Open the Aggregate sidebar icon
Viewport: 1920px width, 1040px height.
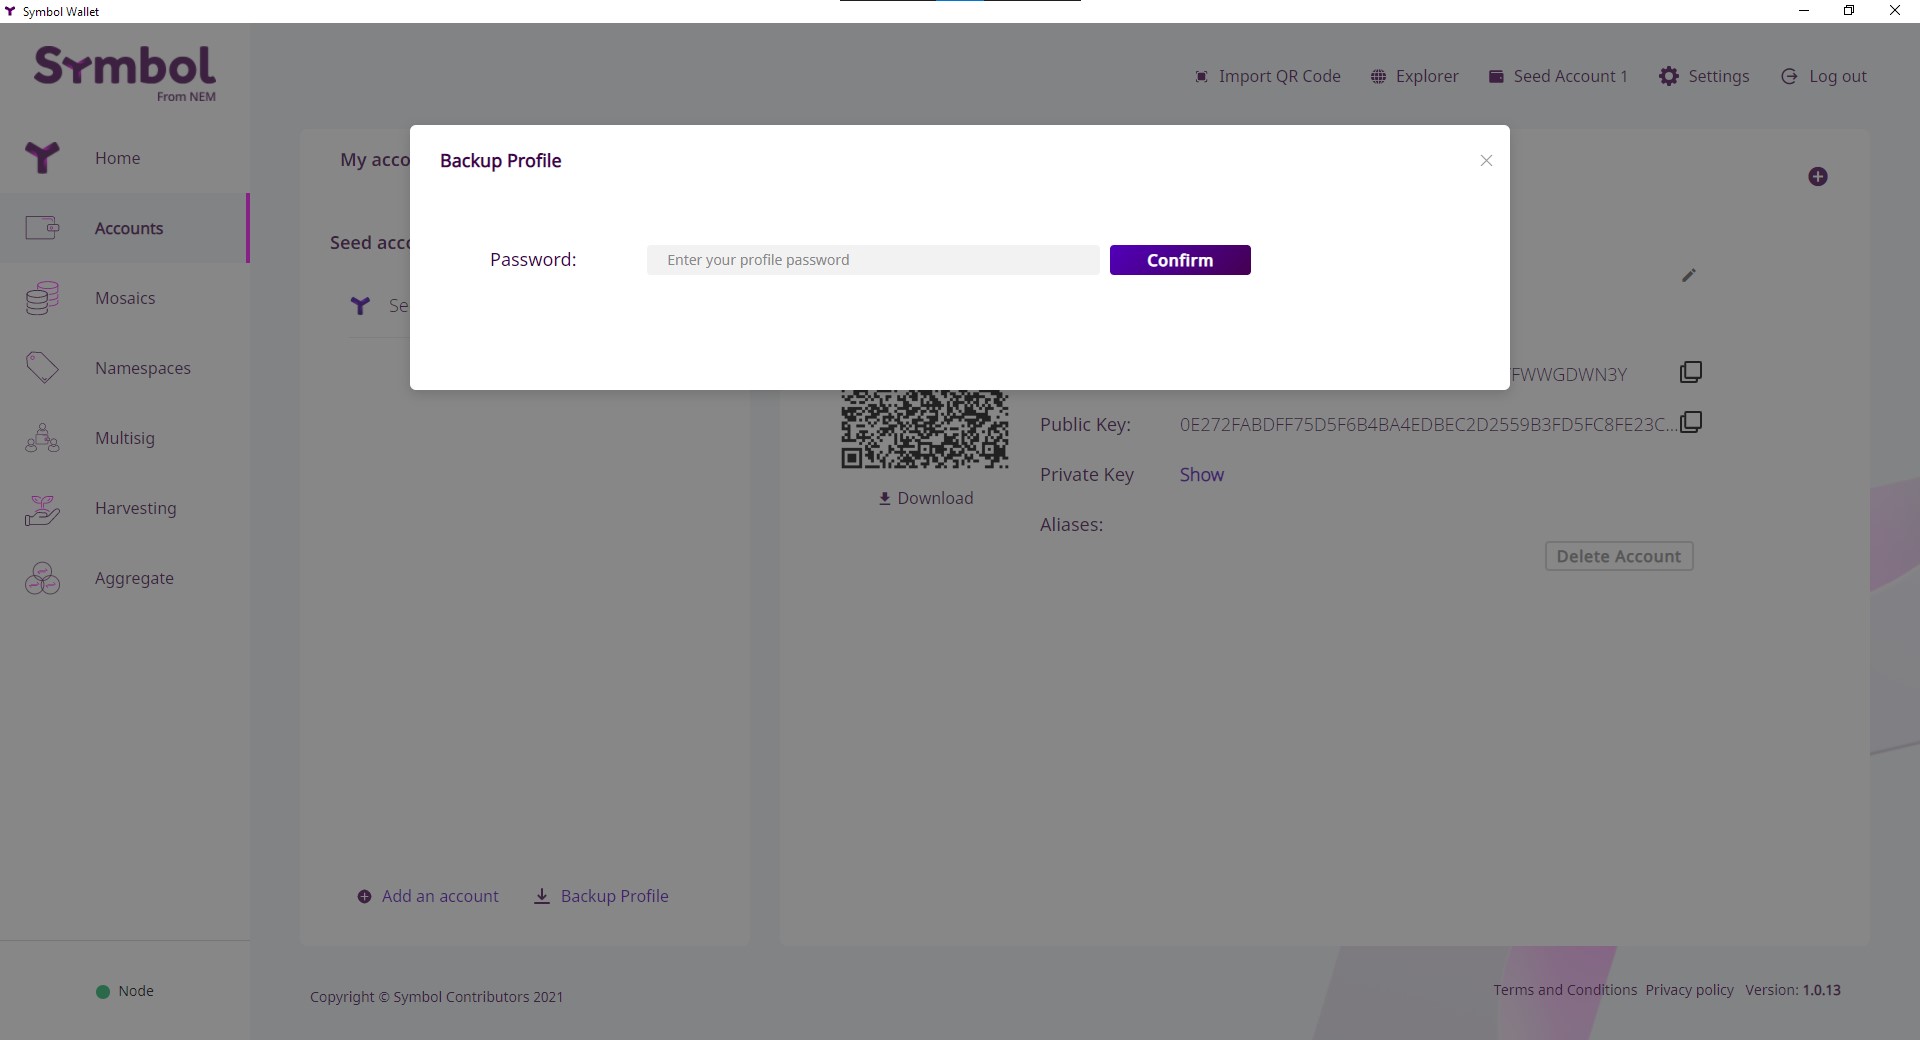pos(42,578)
